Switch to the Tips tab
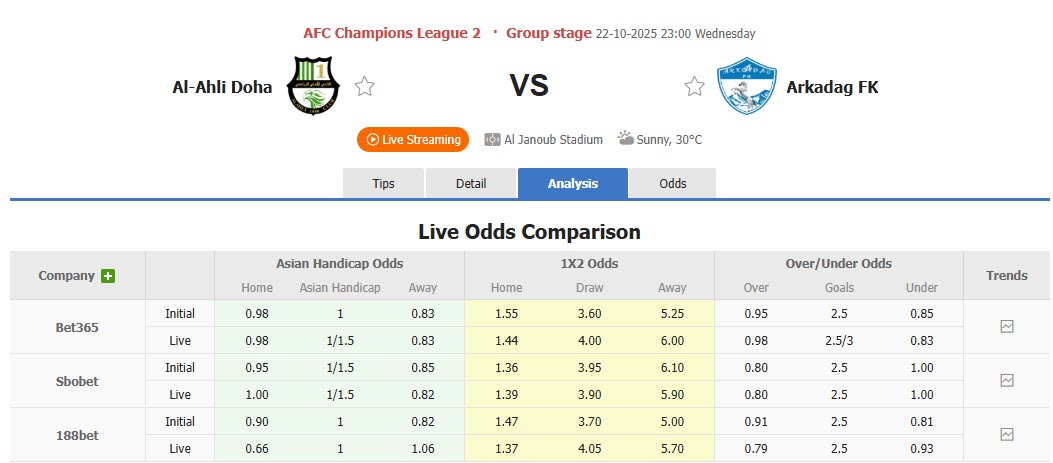 tap(383, 184)
